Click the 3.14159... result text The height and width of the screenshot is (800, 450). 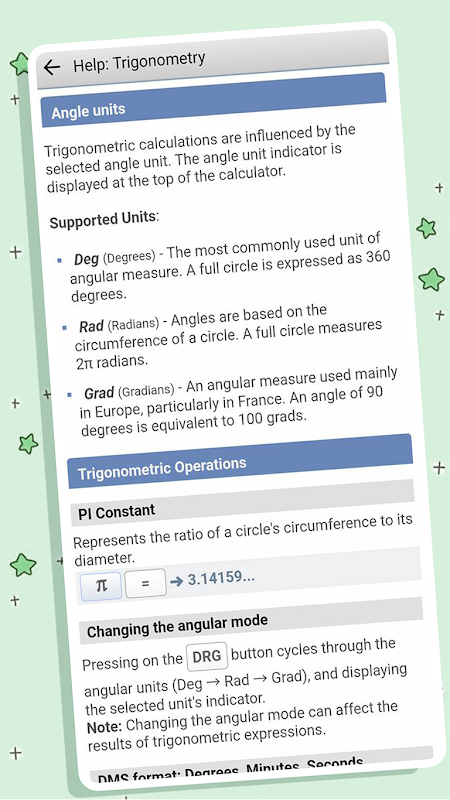click(x=221, y=579)
